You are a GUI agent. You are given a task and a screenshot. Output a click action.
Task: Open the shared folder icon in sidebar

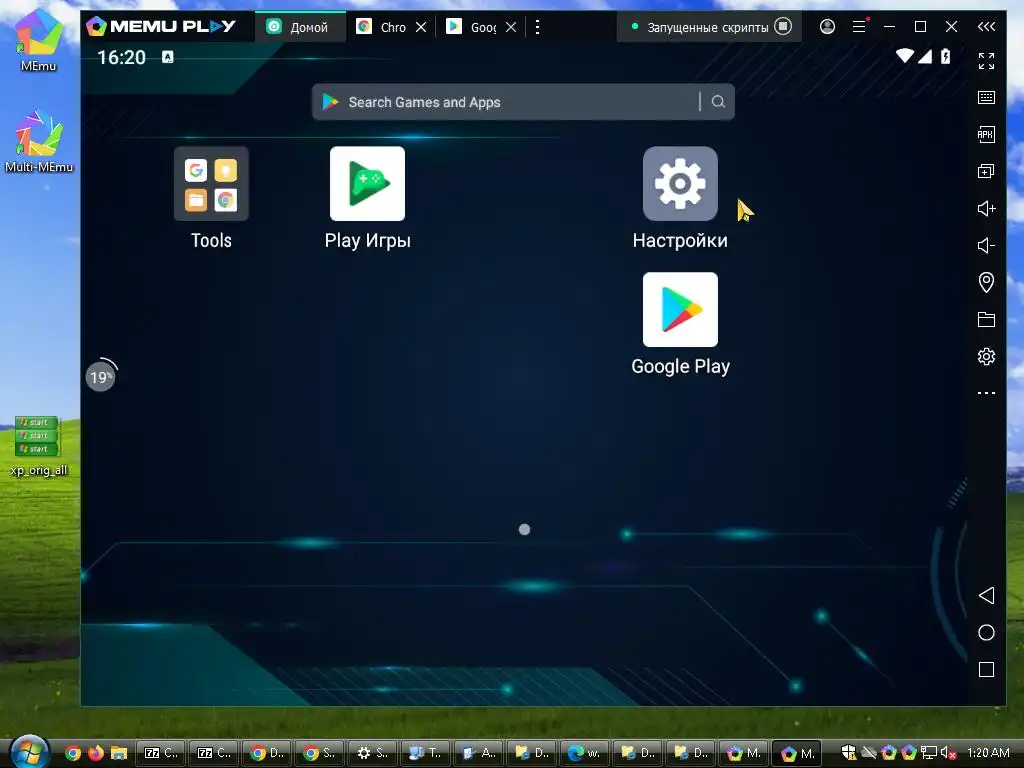coord(986,319)
